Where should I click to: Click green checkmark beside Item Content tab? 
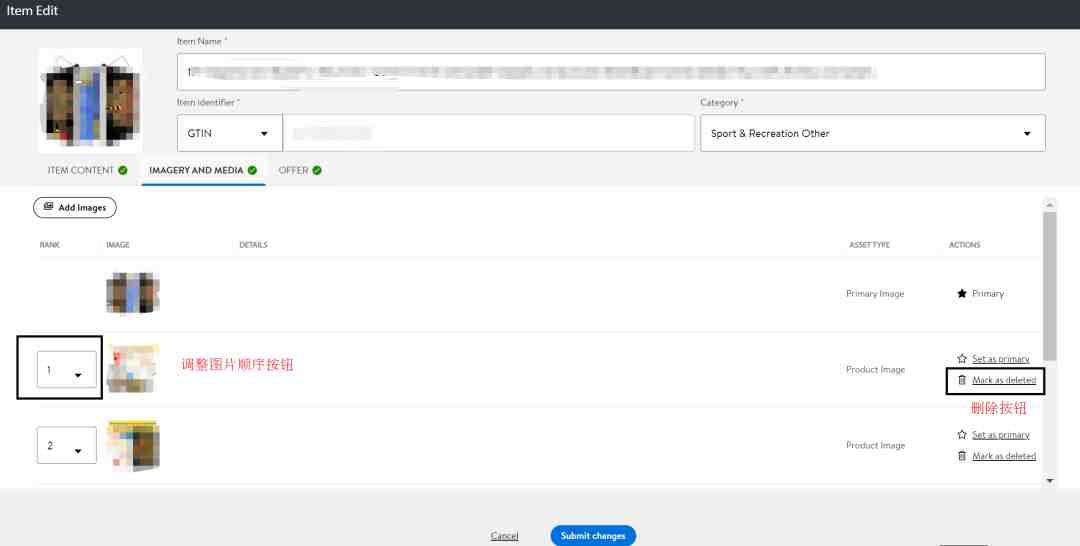(123, 170)
